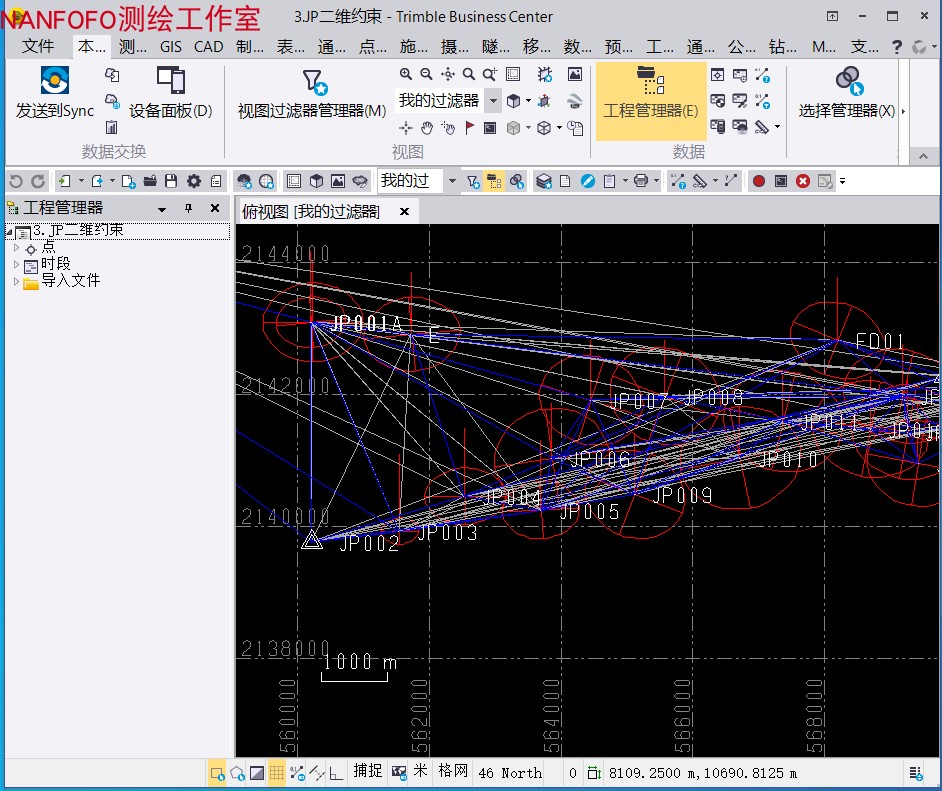Expand the 时段 tree node

(x=17, y=264)
